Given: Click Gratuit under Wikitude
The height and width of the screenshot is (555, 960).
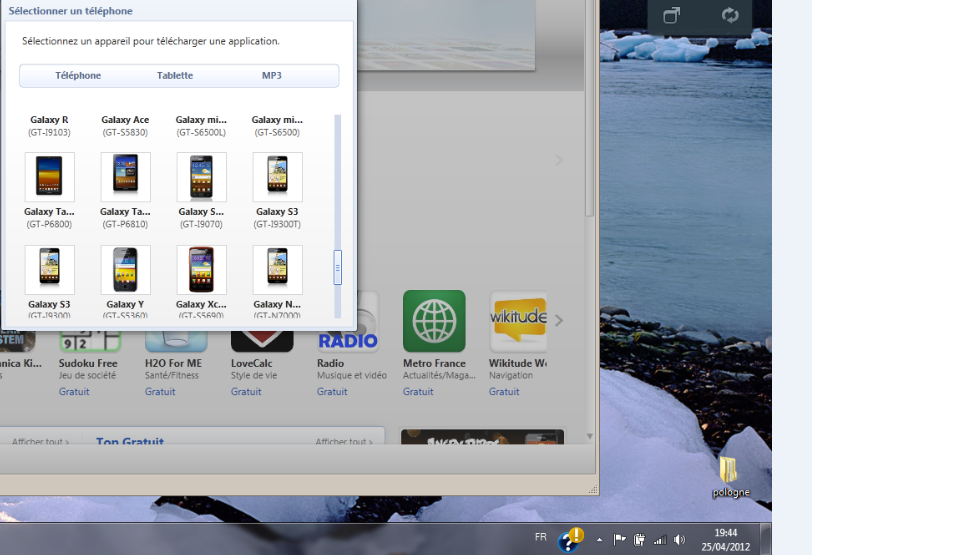Looking at the screenshot, I should (x=504, y=391).
